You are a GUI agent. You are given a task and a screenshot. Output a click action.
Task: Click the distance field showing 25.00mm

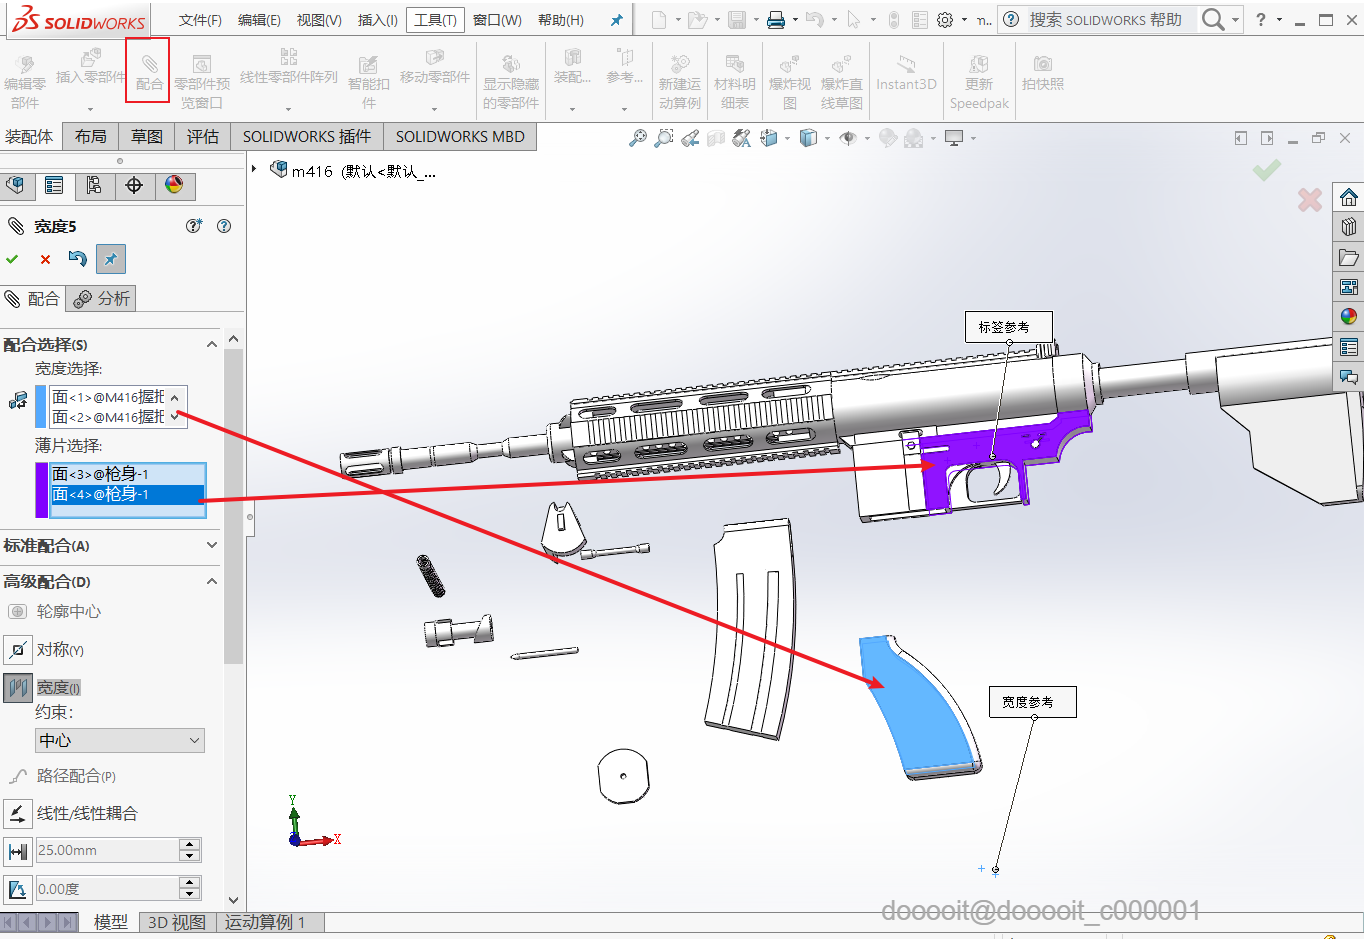(x=106, y=850)
